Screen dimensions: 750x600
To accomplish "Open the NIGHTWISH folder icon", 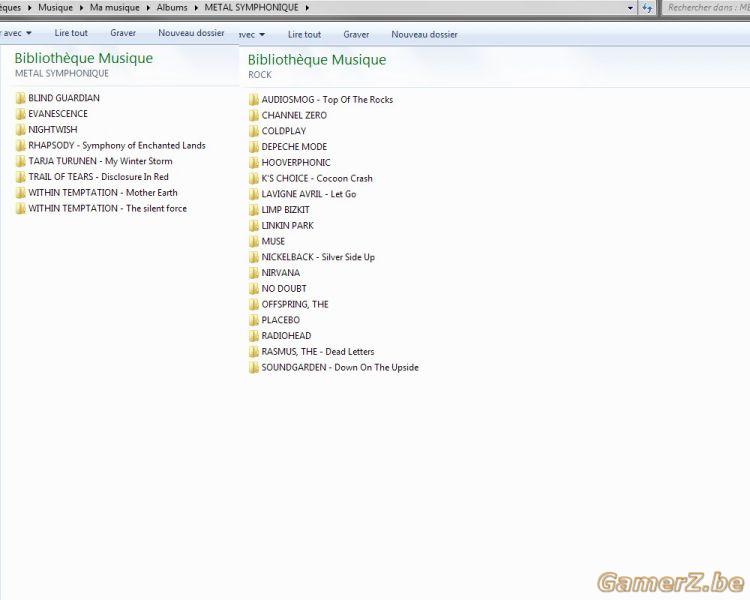I will tap(20, 130).
